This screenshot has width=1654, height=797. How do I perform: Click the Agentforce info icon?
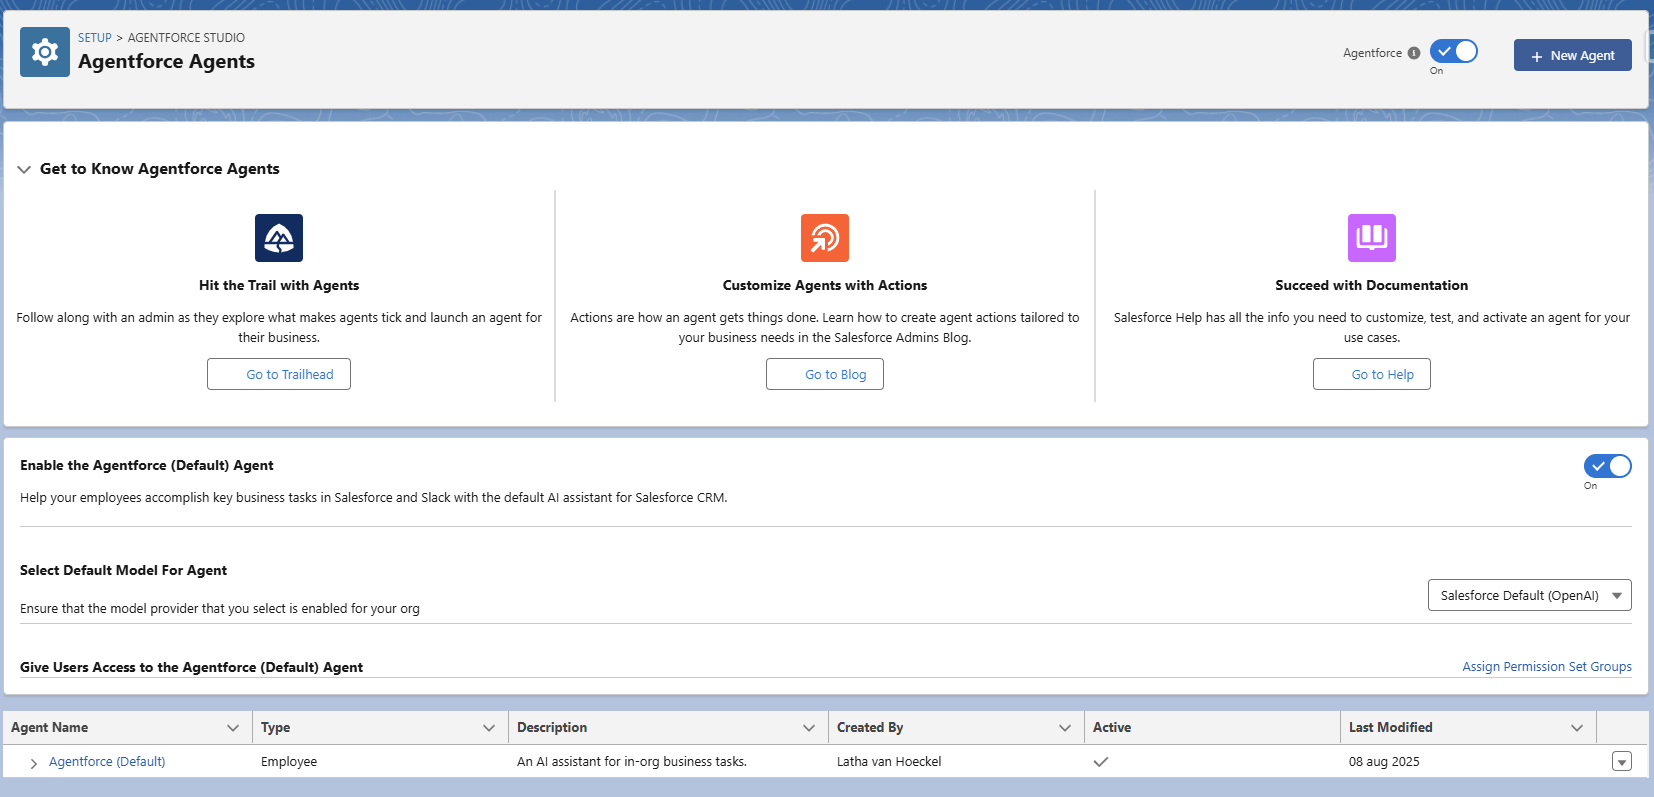[x=1413, y=53]
